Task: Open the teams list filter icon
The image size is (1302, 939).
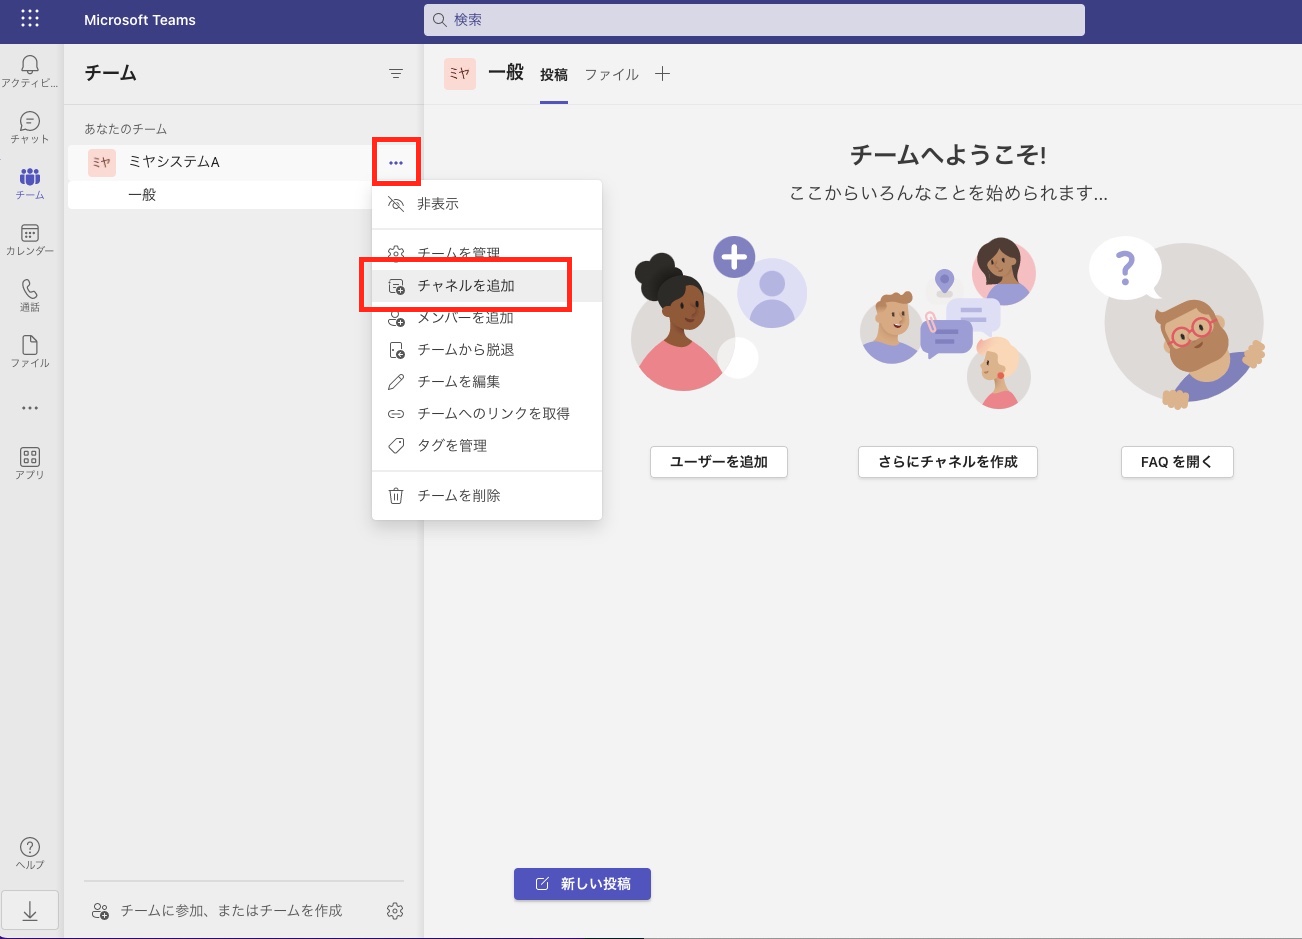Action: (396, 74)
